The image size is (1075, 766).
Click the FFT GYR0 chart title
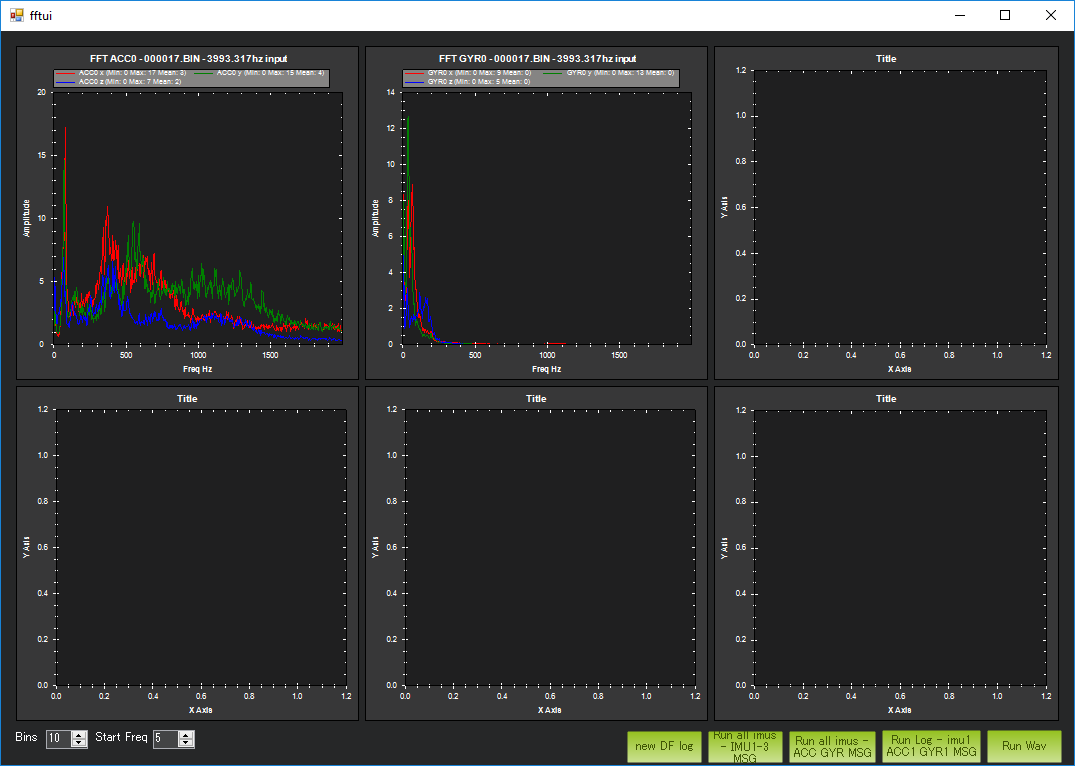(537, 59)
